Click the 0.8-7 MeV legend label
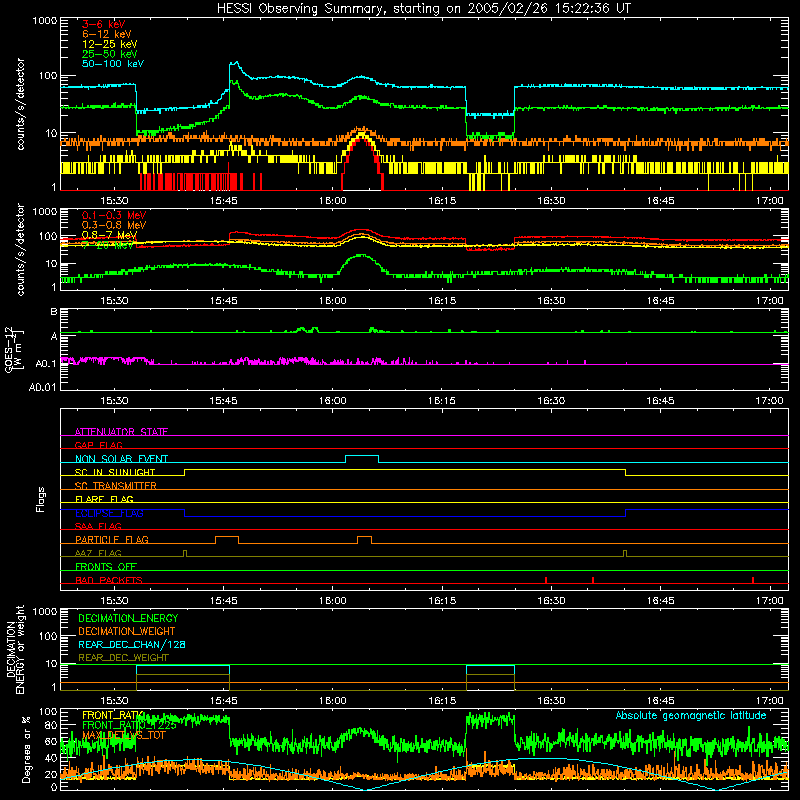The width and height of the screenshot is (800, 800). (109, 235)
